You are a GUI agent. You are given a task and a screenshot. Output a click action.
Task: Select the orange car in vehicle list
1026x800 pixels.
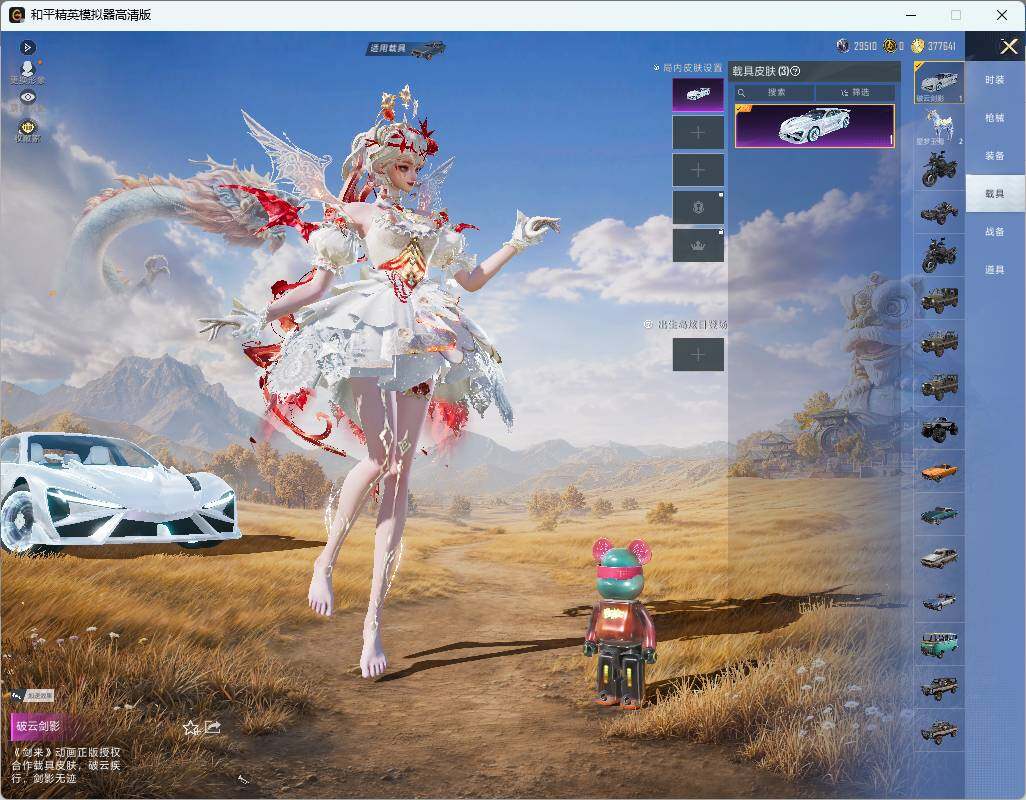pyautogui.click(x=940, y=472)
